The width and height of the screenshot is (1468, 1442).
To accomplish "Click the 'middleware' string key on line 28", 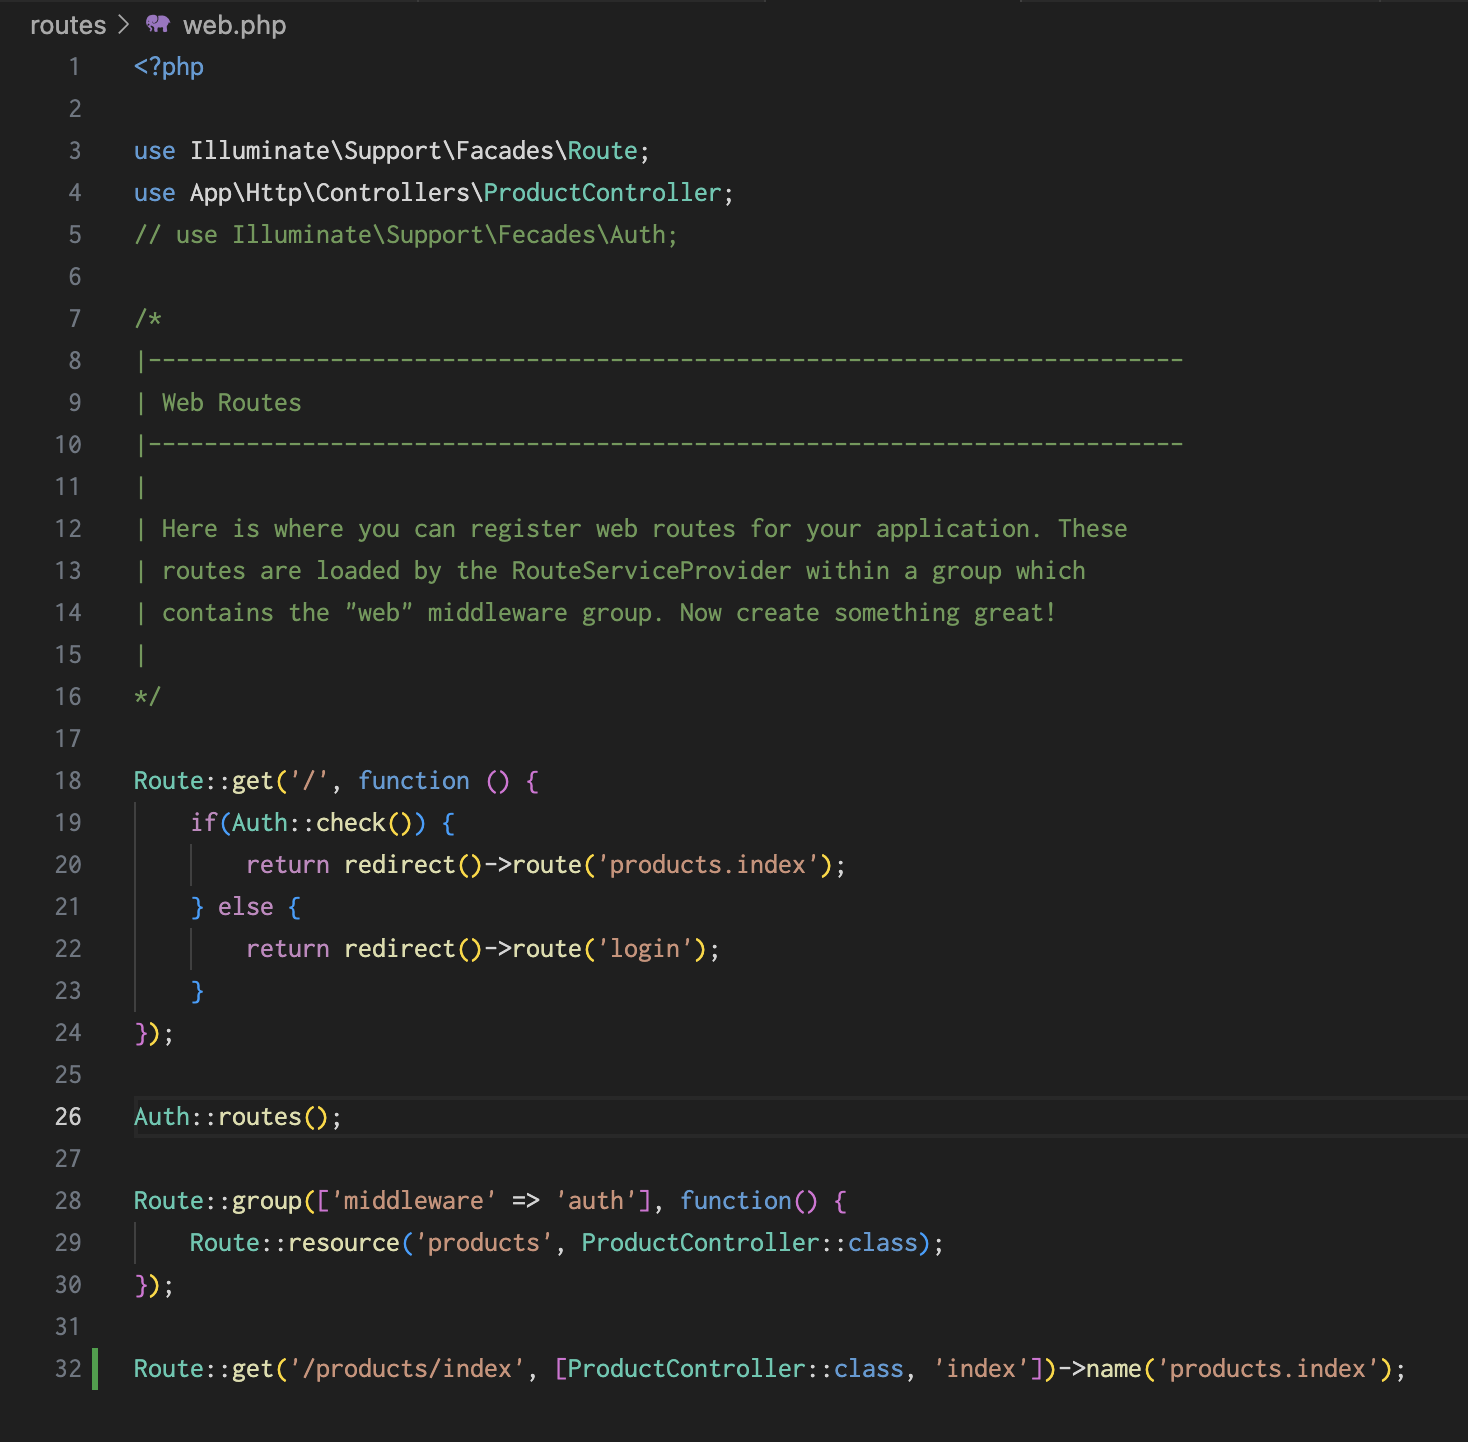I will 414,1201.
